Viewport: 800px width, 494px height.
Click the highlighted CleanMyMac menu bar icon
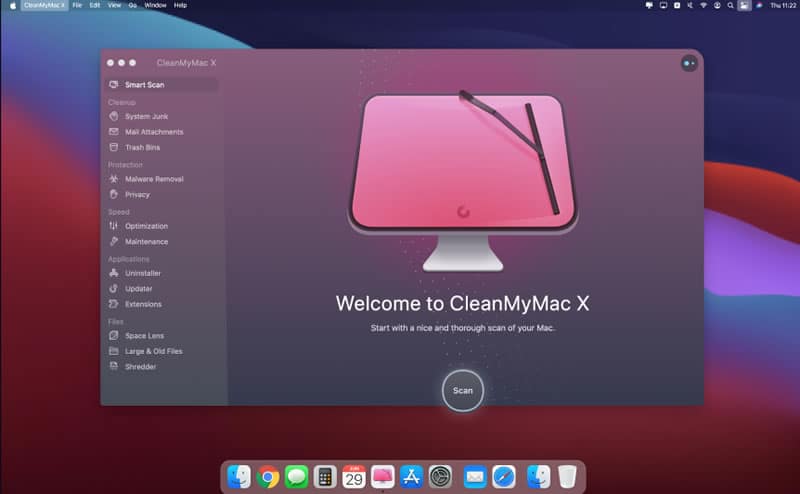(744, 5)
